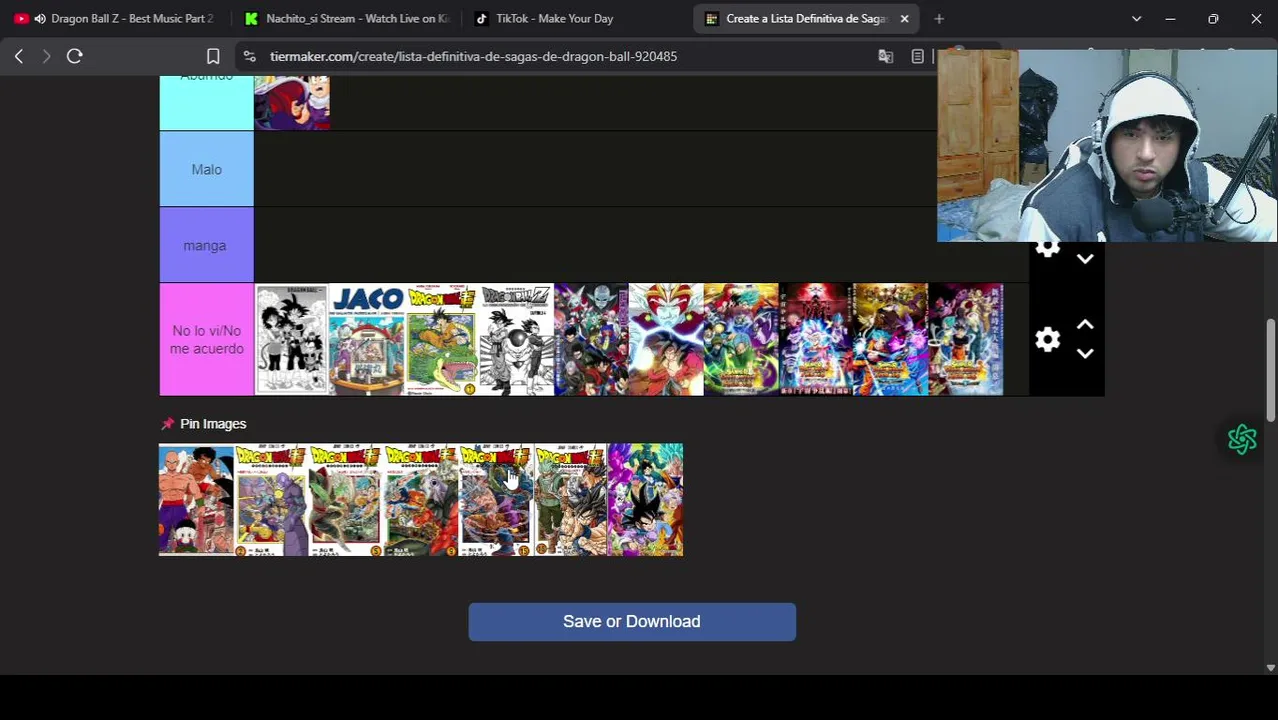The width and height of the screenshot is (1278, 720).
Task: Open settings gear for 'No lo vi' row
Action: point(1047,340)
